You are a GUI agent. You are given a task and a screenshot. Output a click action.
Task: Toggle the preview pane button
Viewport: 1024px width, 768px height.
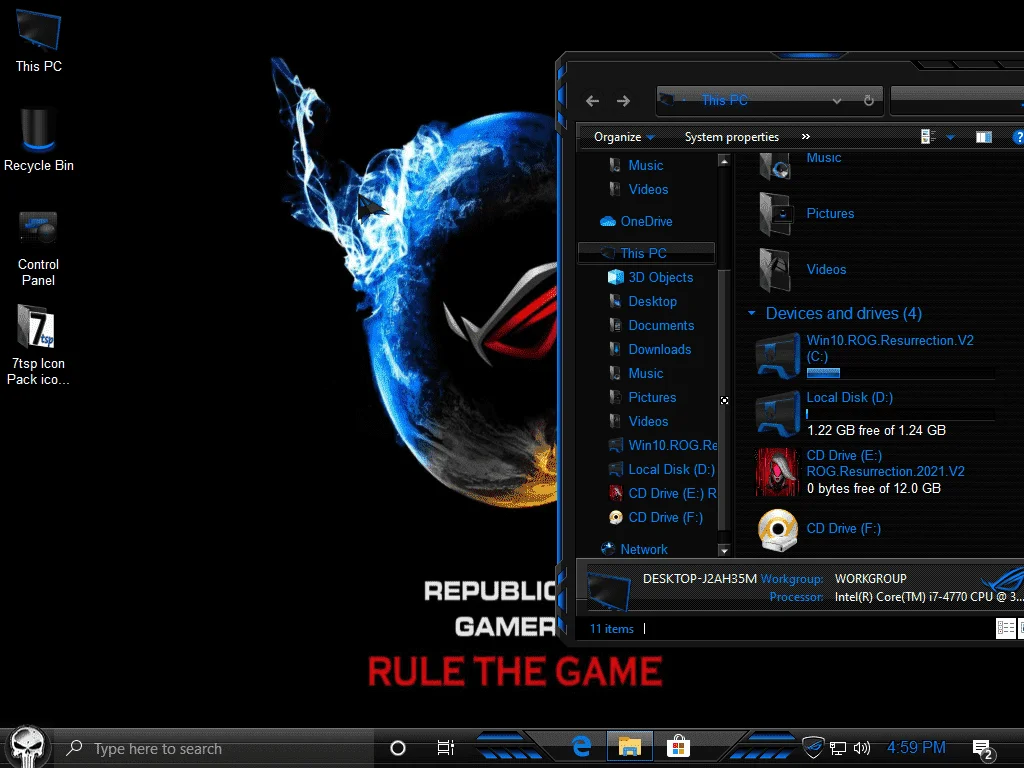[984, 136]
